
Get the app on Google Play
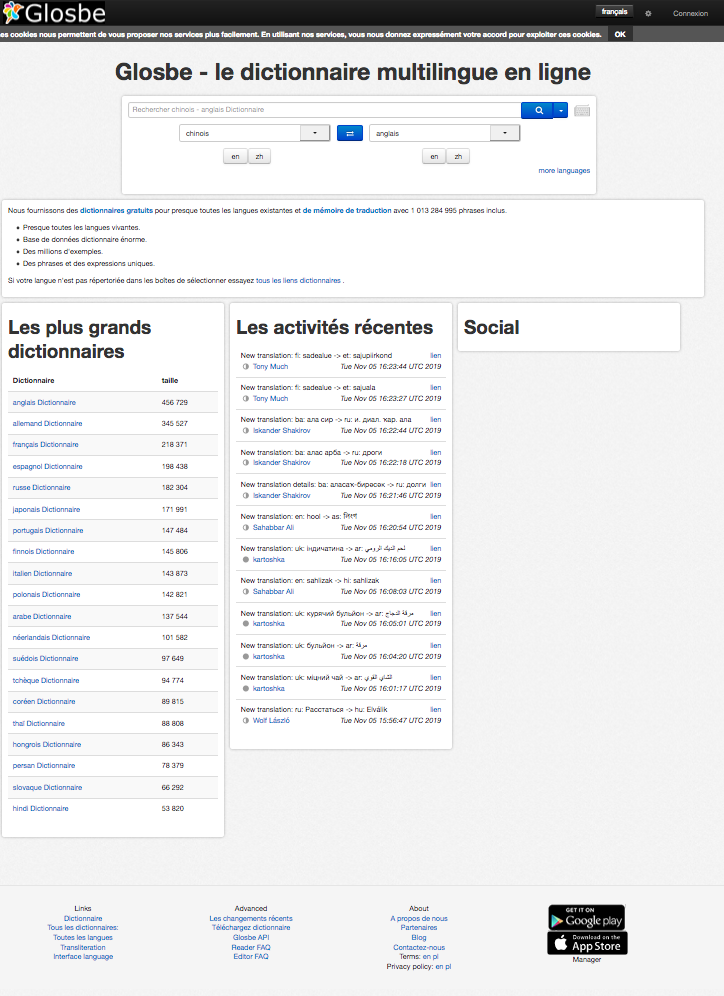coord(587,917)
